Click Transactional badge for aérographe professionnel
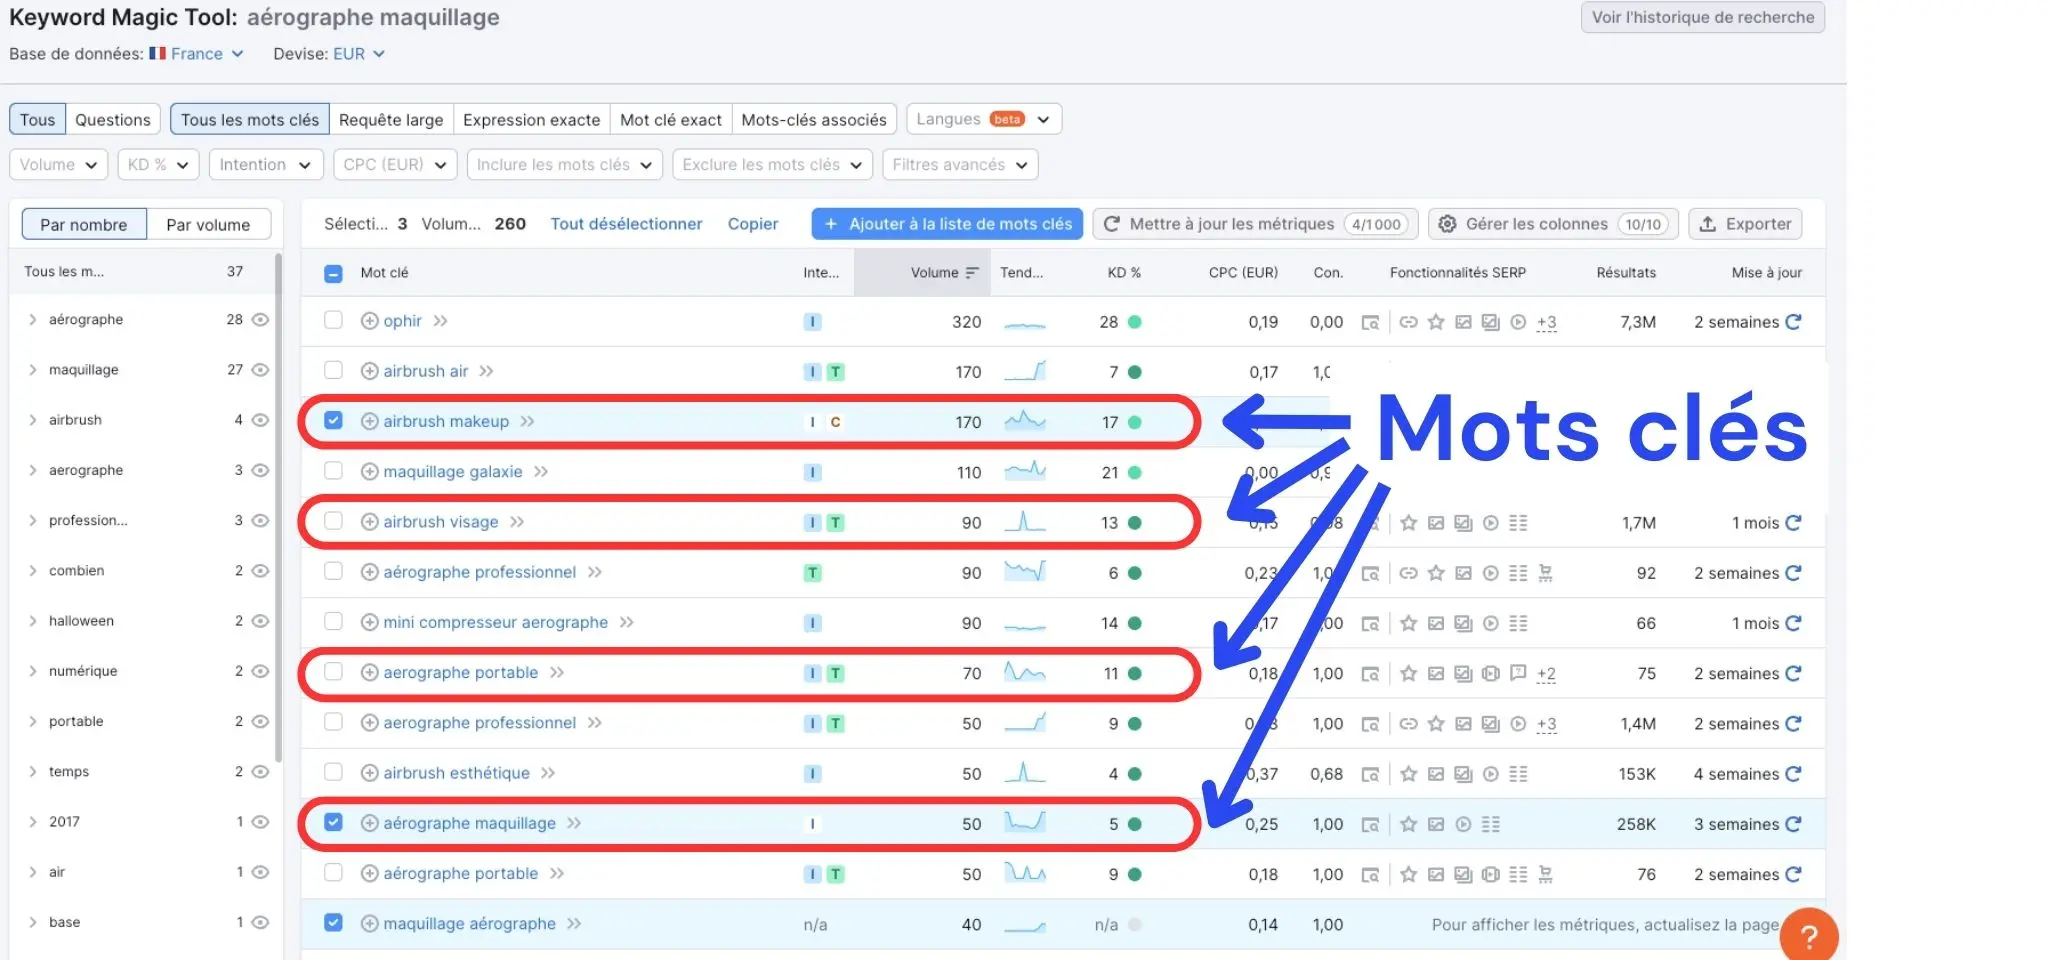The image size is (2048, 960). click(813, 573)
